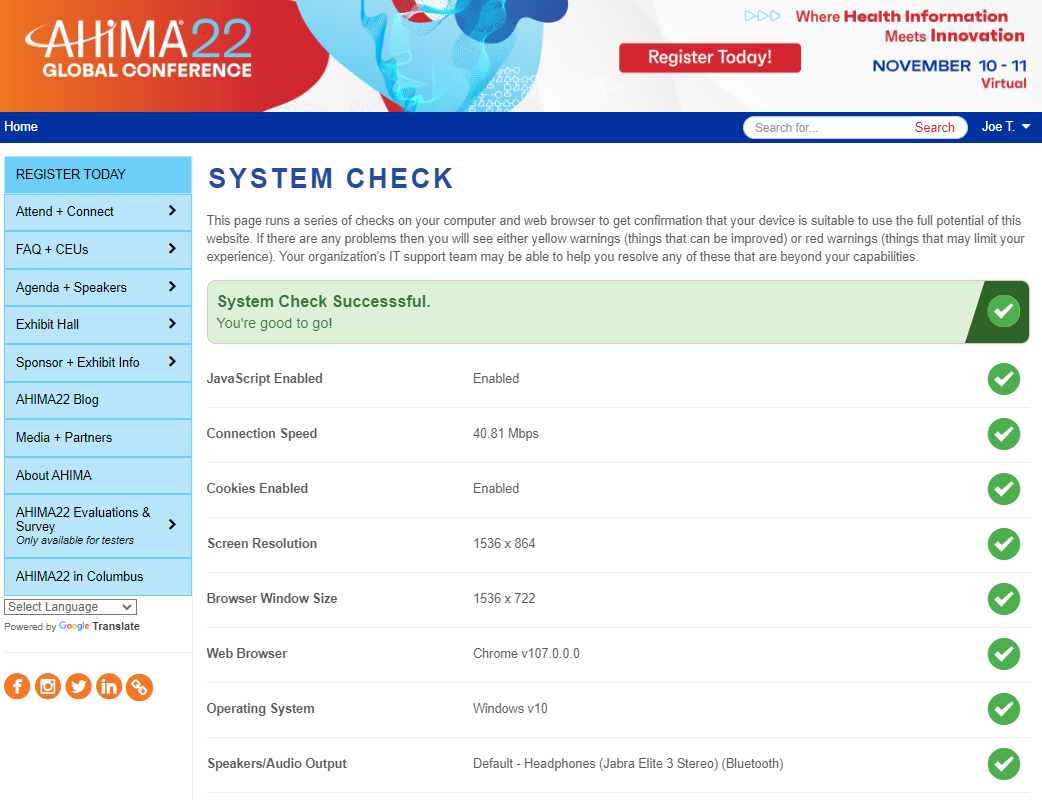Open the Joe T. user menu arrow
This screenshot has width=1042, height=800.
click(x=1026, y=126)
